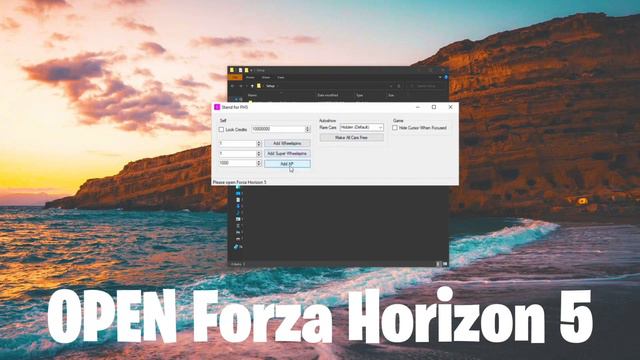Sort by Name column in Explorer
The image size is (640, 360).
point(252,95)
